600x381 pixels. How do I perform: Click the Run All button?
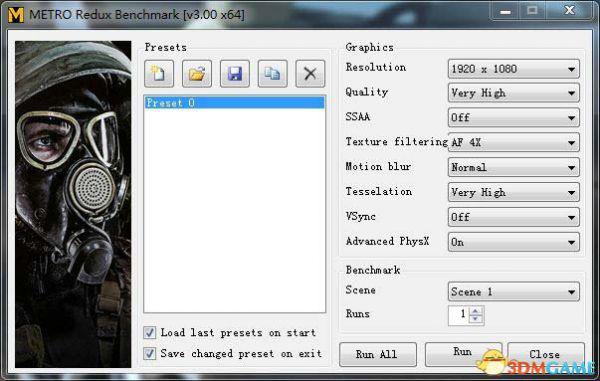tap(377, 354)
